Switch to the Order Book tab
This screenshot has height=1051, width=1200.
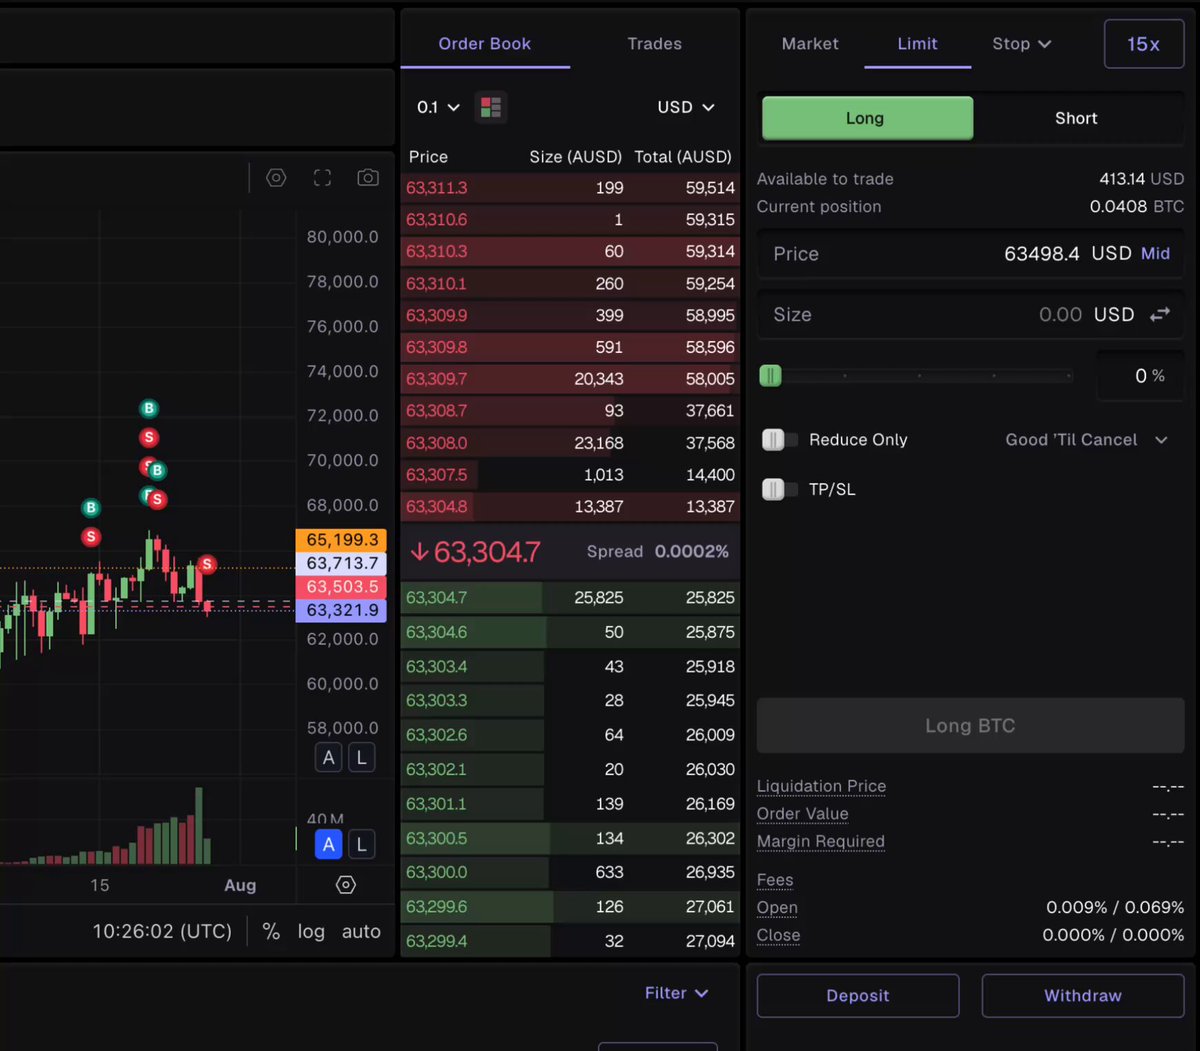[x=485, y=44]
